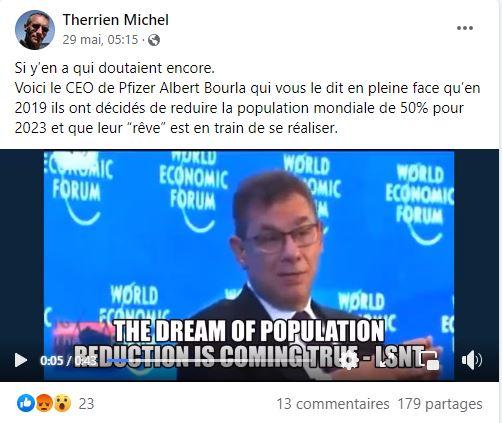Screen dimensions: 502x423
Task: Open Therrien Michel's profile picture
Action: [x=35, y=30]
